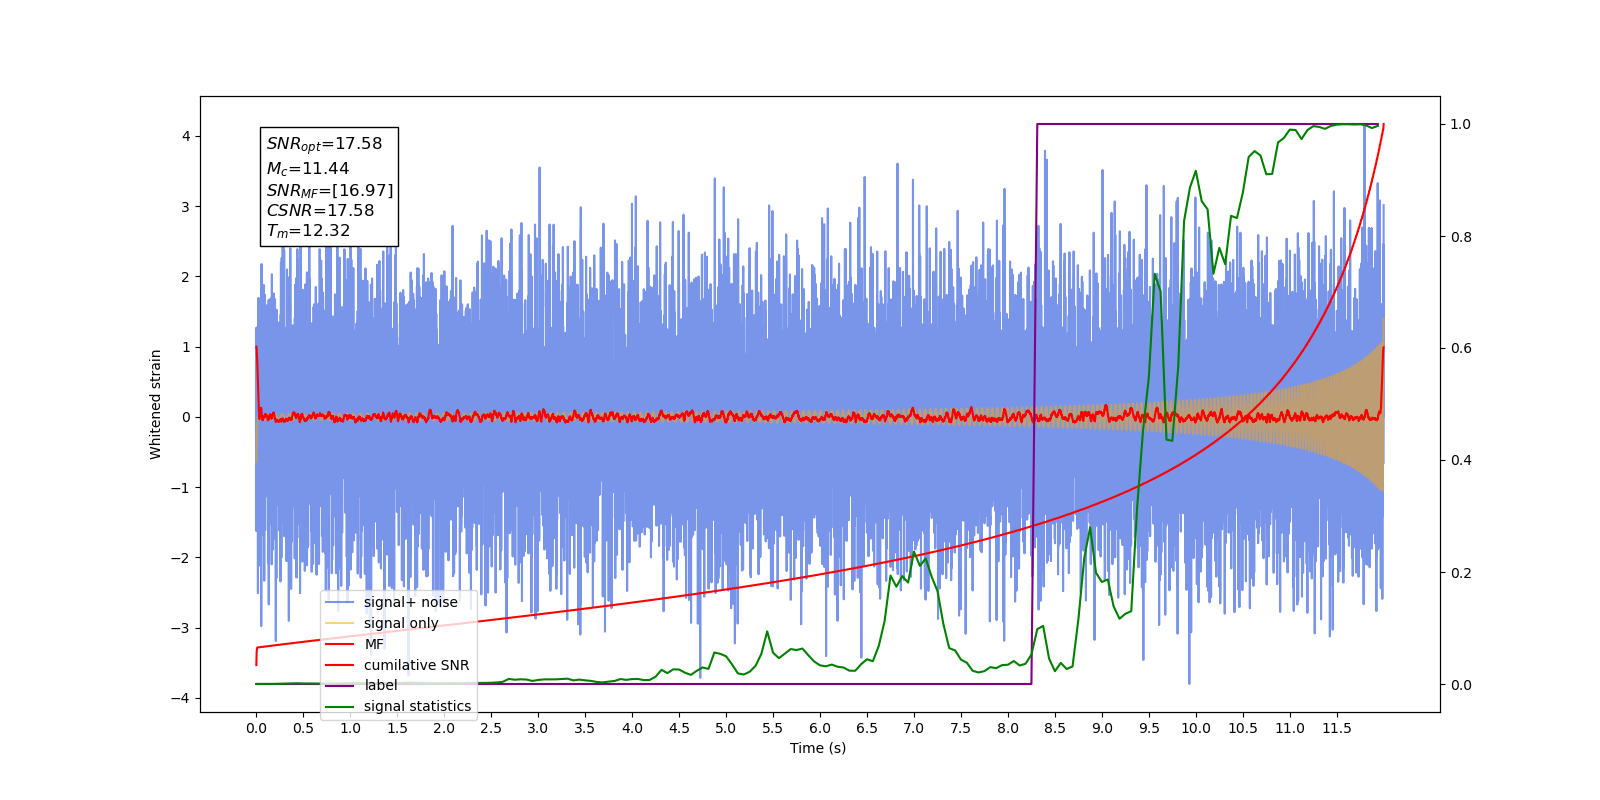Click the purple line sample of the label legend

(x=340, y=685)
